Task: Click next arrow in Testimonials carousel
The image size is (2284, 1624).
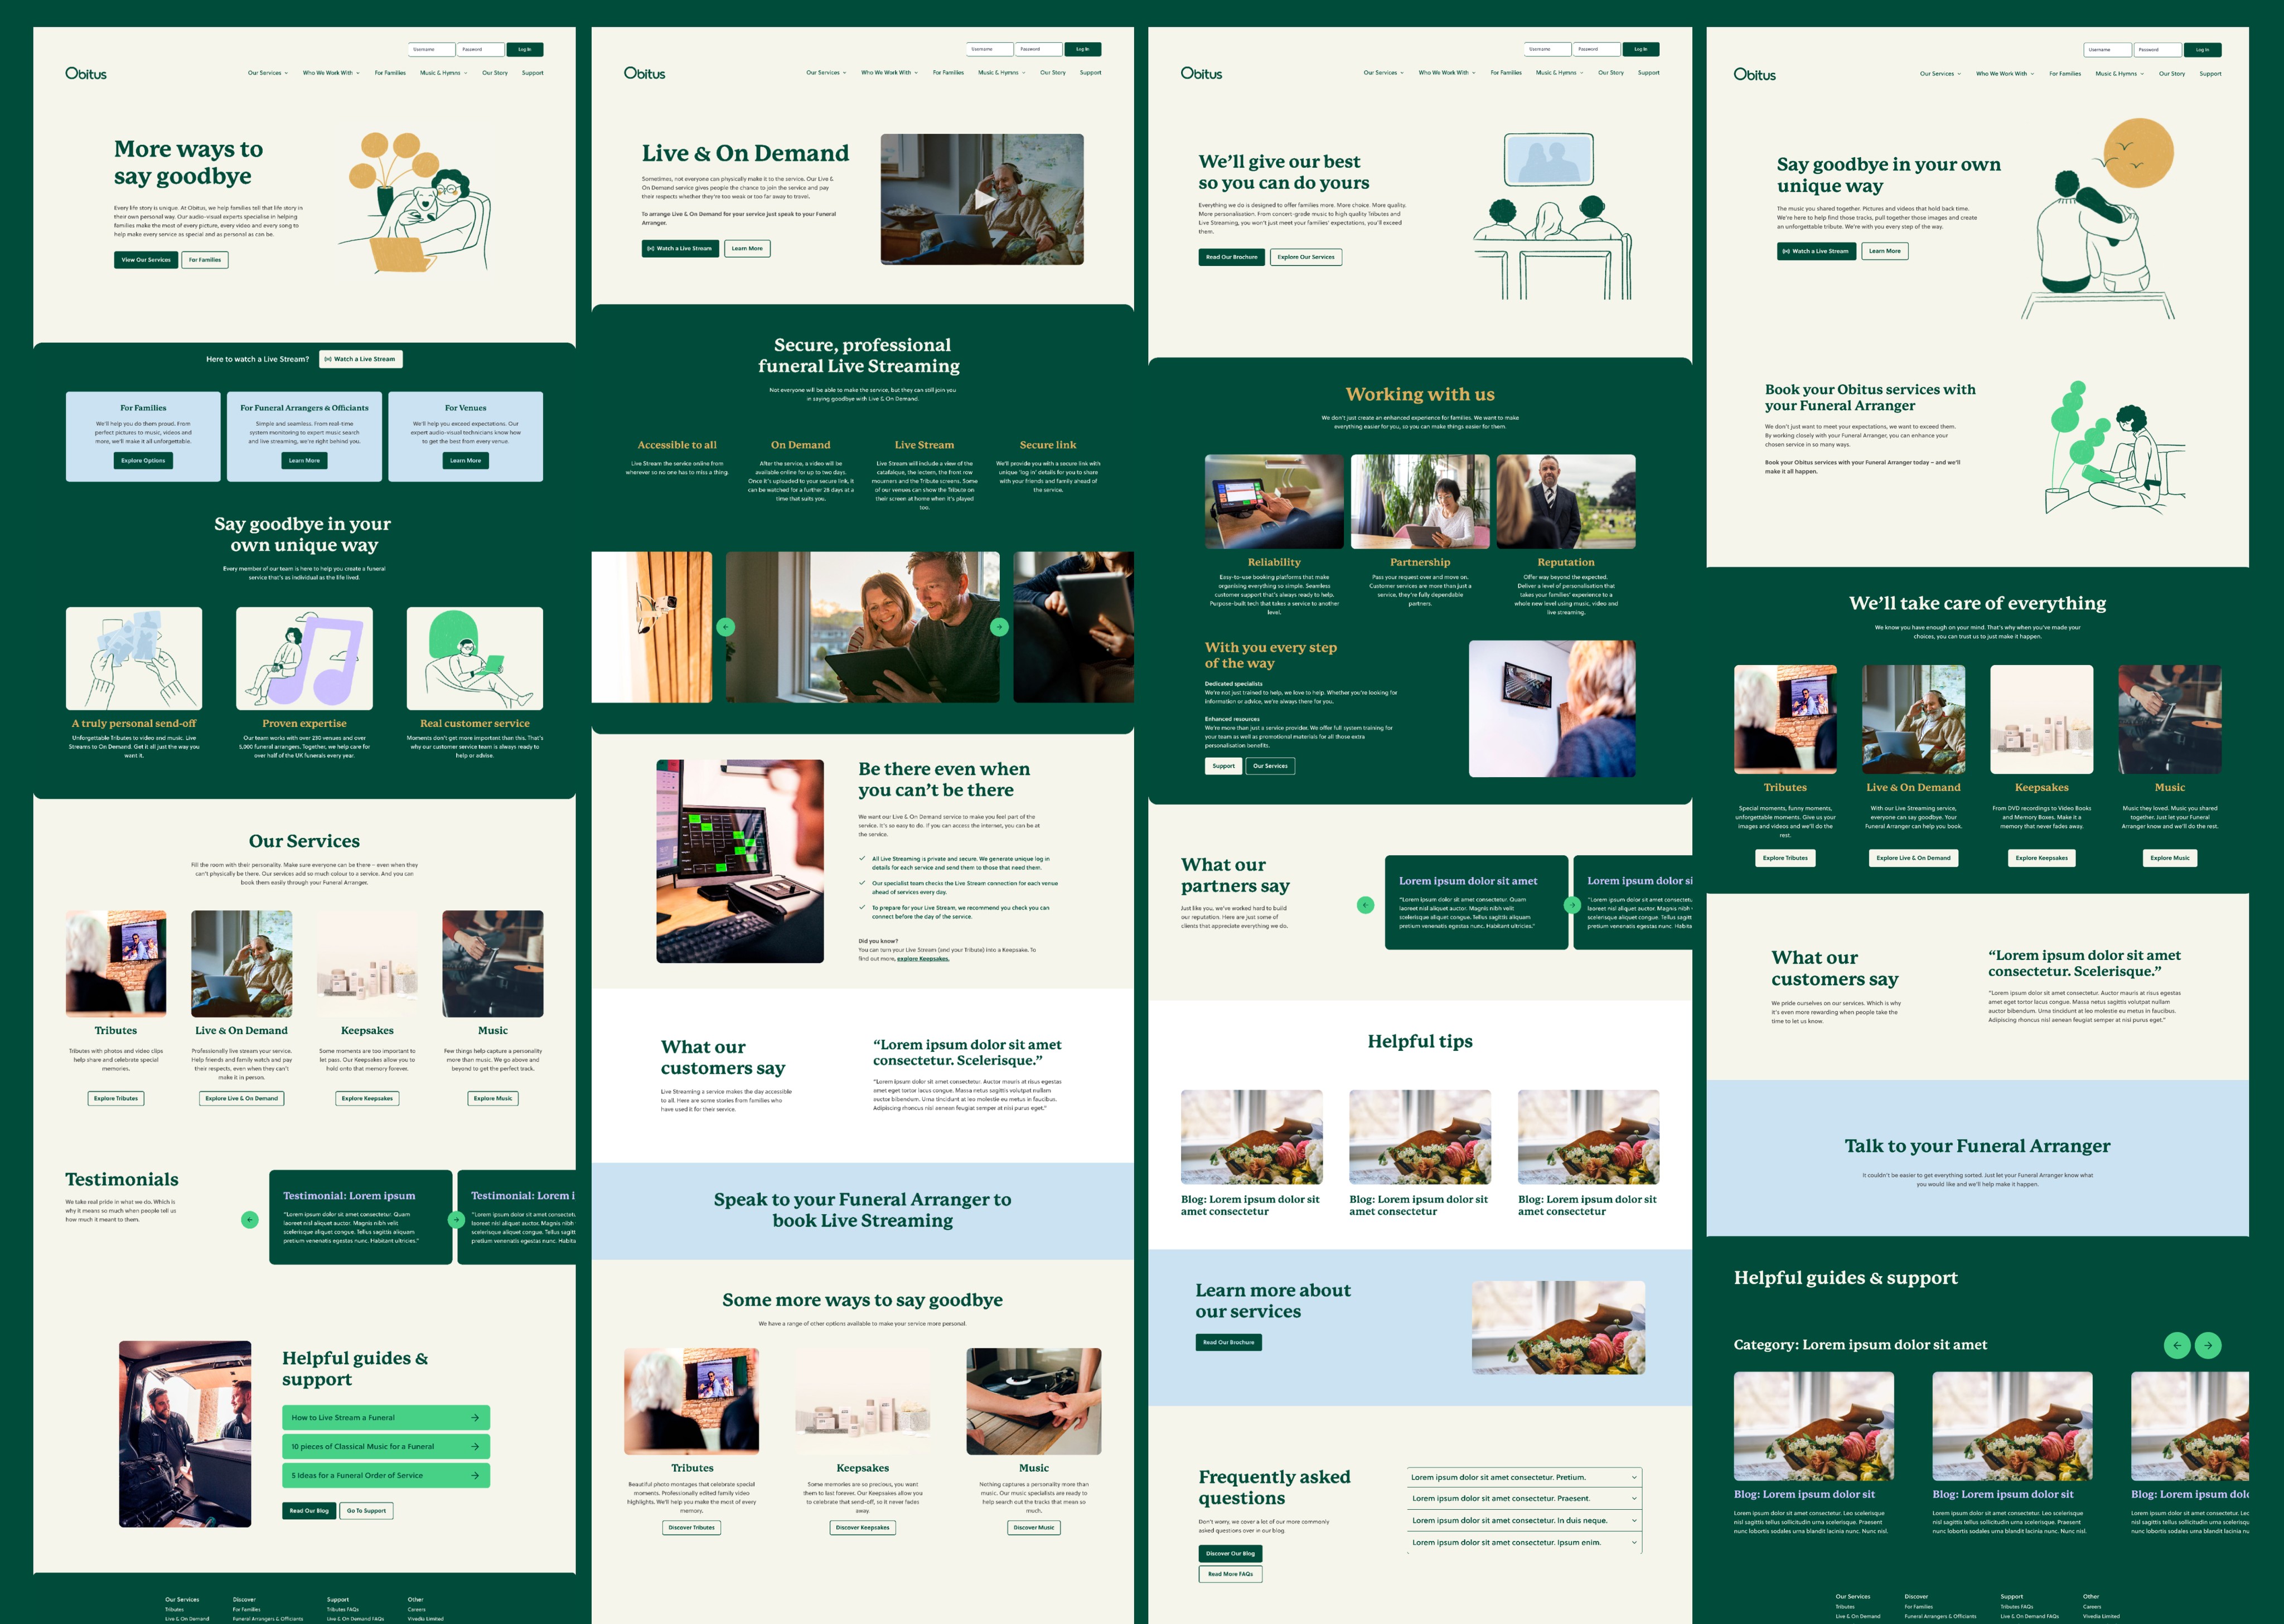Action: (456, 1219)
